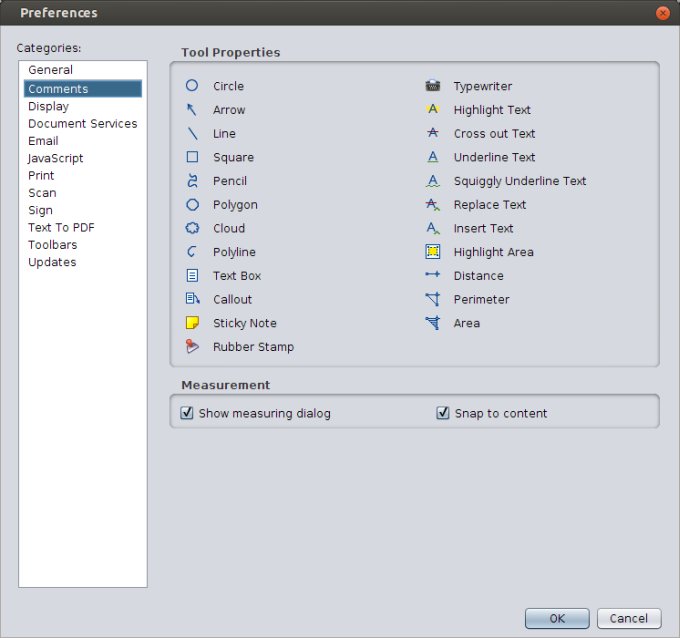Click the Polyline label

point(234,252)
